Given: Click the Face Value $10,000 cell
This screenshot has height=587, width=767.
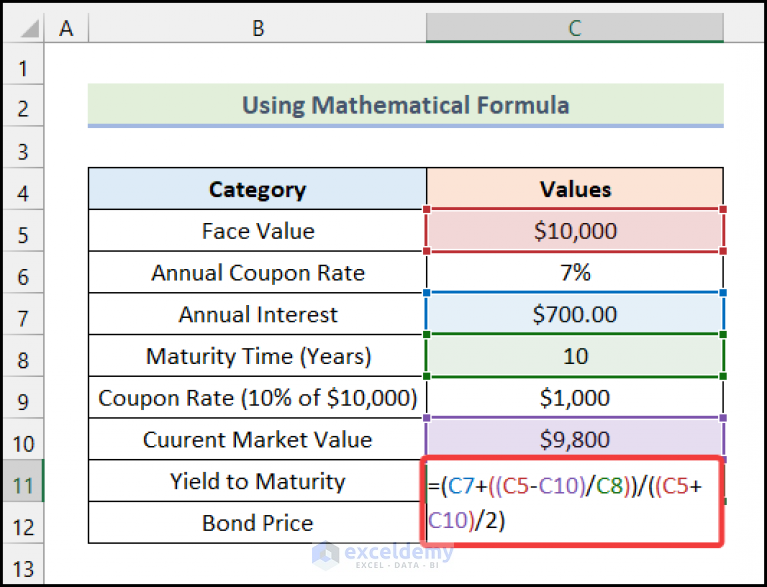Looking at the screenshot, I should click(x=575, y=230).
